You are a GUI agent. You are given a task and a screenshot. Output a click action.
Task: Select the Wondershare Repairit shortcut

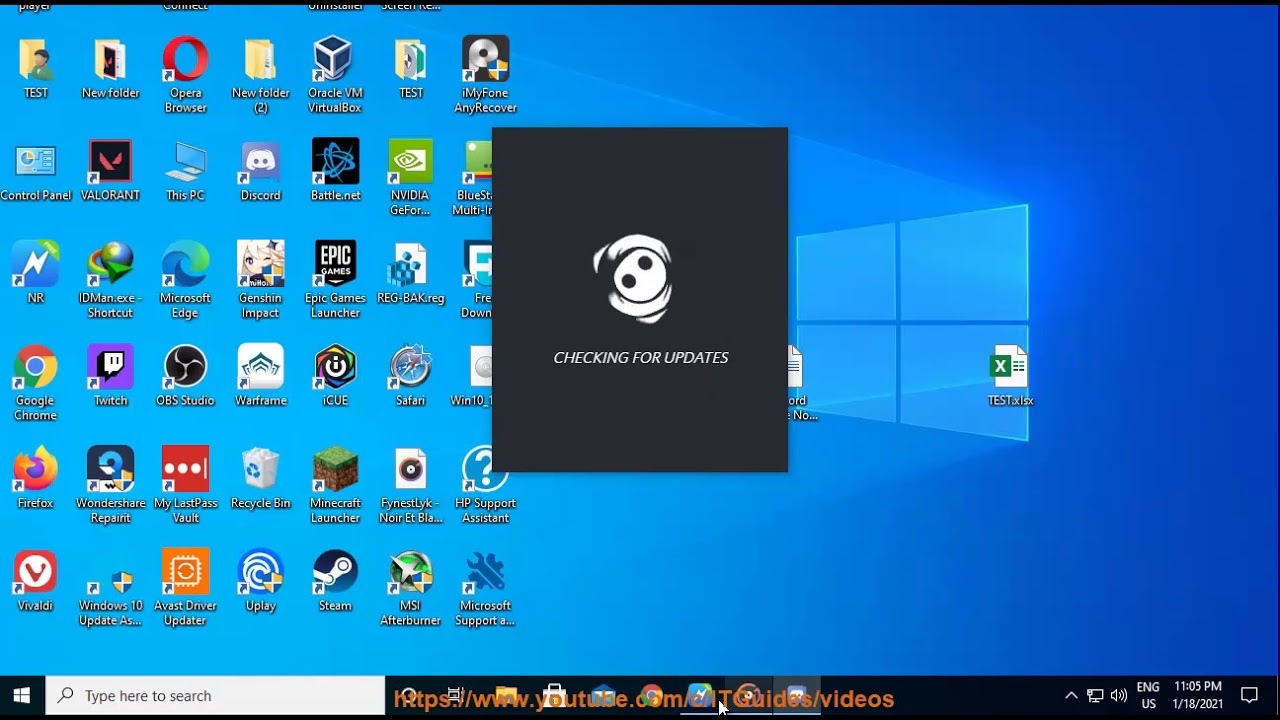(x=110, y=485)
